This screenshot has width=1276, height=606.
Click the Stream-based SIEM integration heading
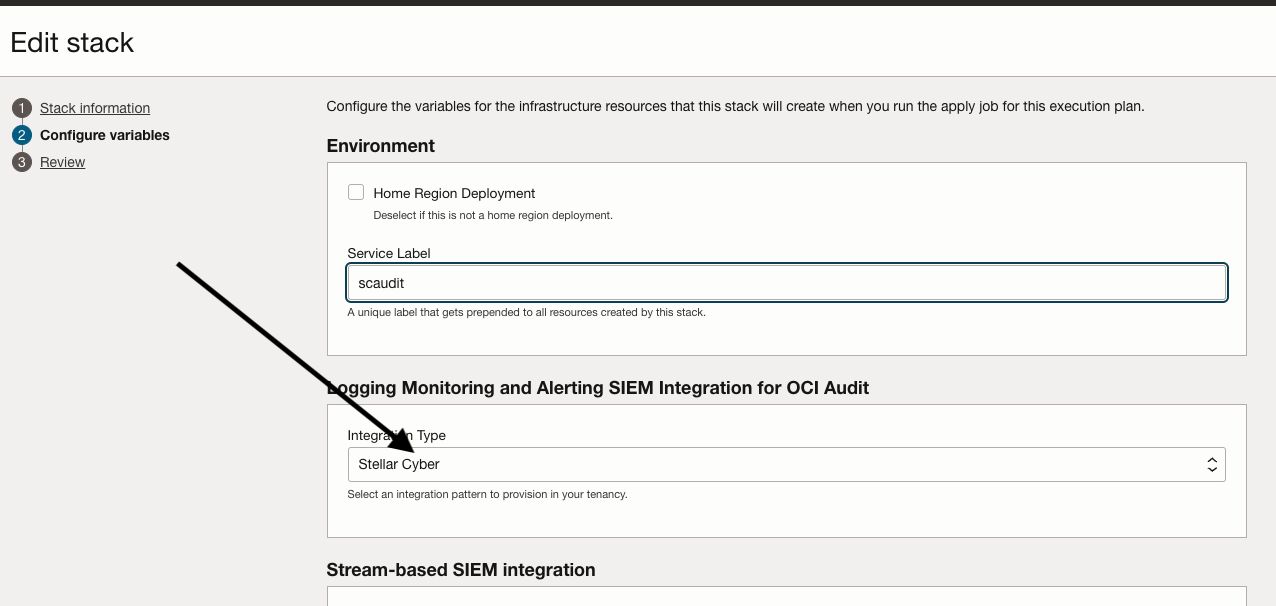click(x=461, y=570)
